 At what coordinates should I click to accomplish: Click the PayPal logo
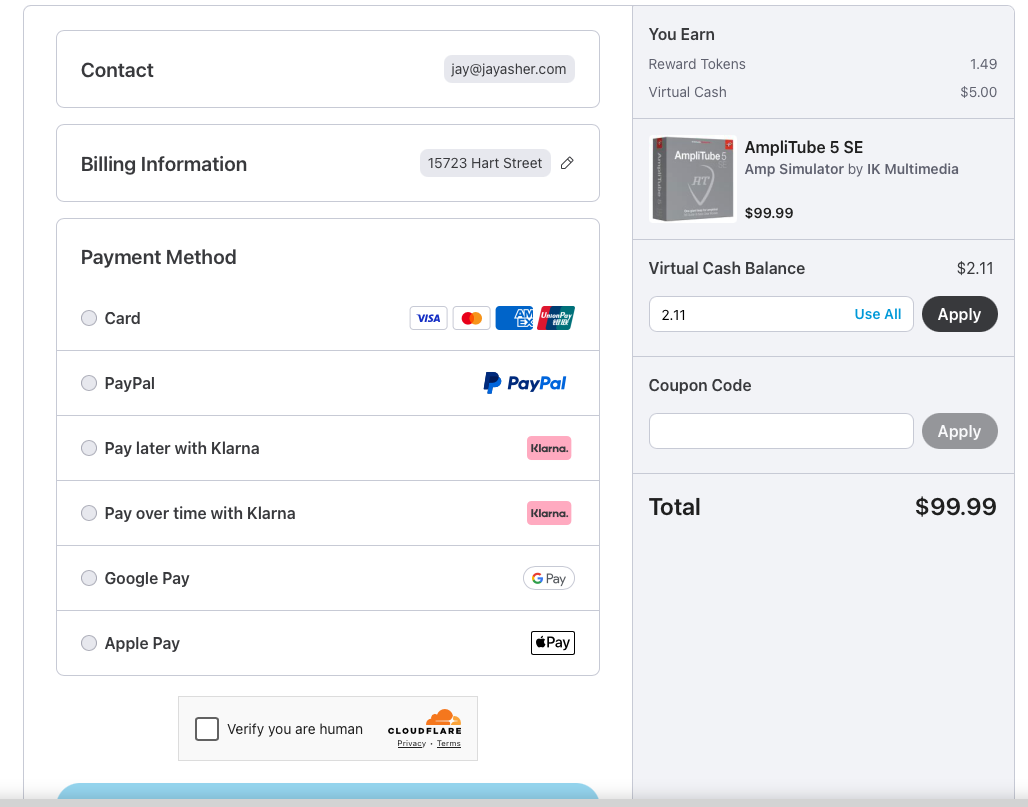pos(525,383)
